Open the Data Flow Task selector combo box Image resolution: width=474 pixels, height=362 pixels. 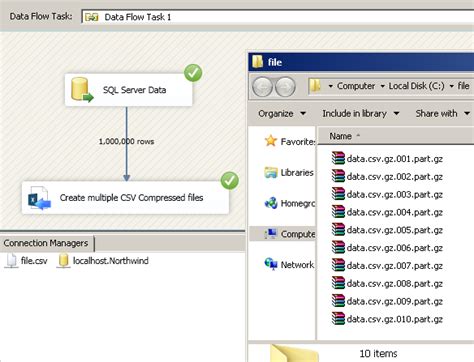[x=278, y=17]
